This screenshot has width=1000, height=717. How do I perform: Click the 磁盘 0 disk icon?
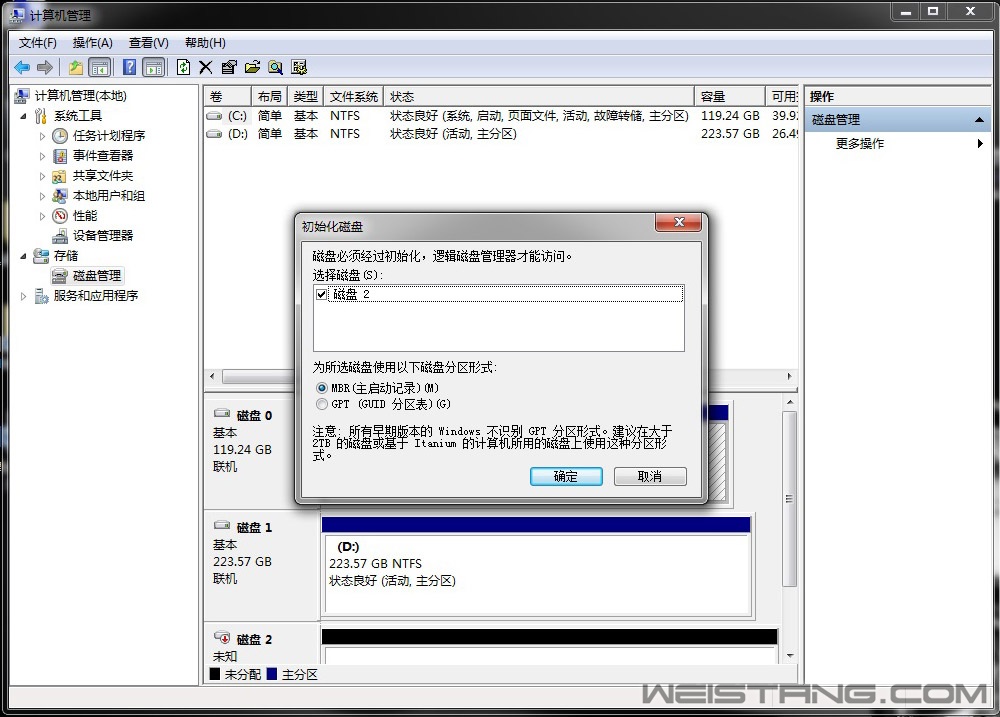pyautogui.click(x=221, y=413)
